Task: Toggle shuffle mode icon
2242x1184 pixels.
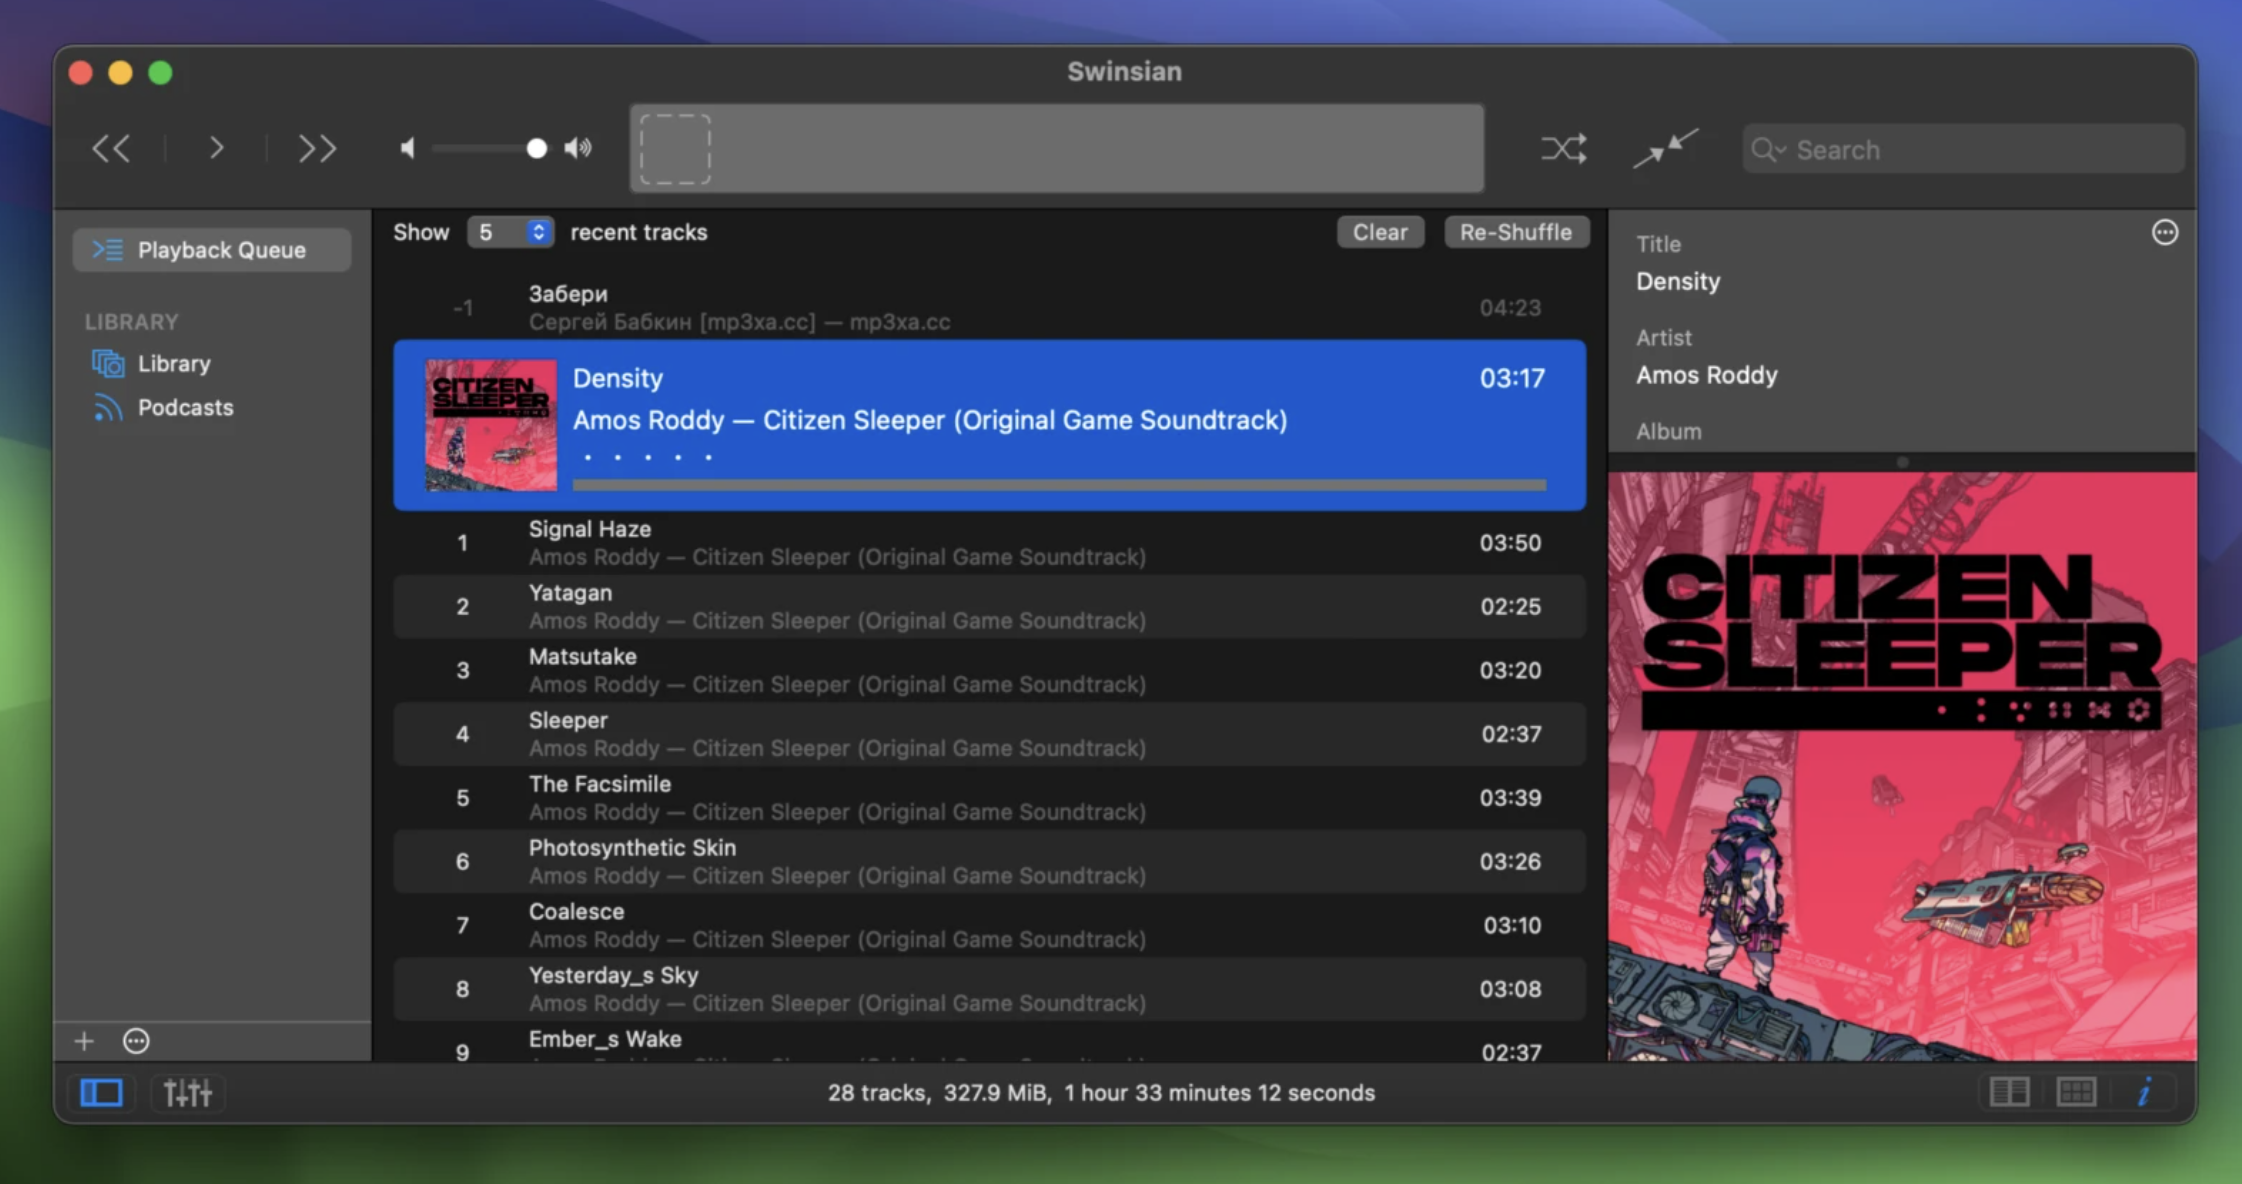Action: coord(1563,149)
